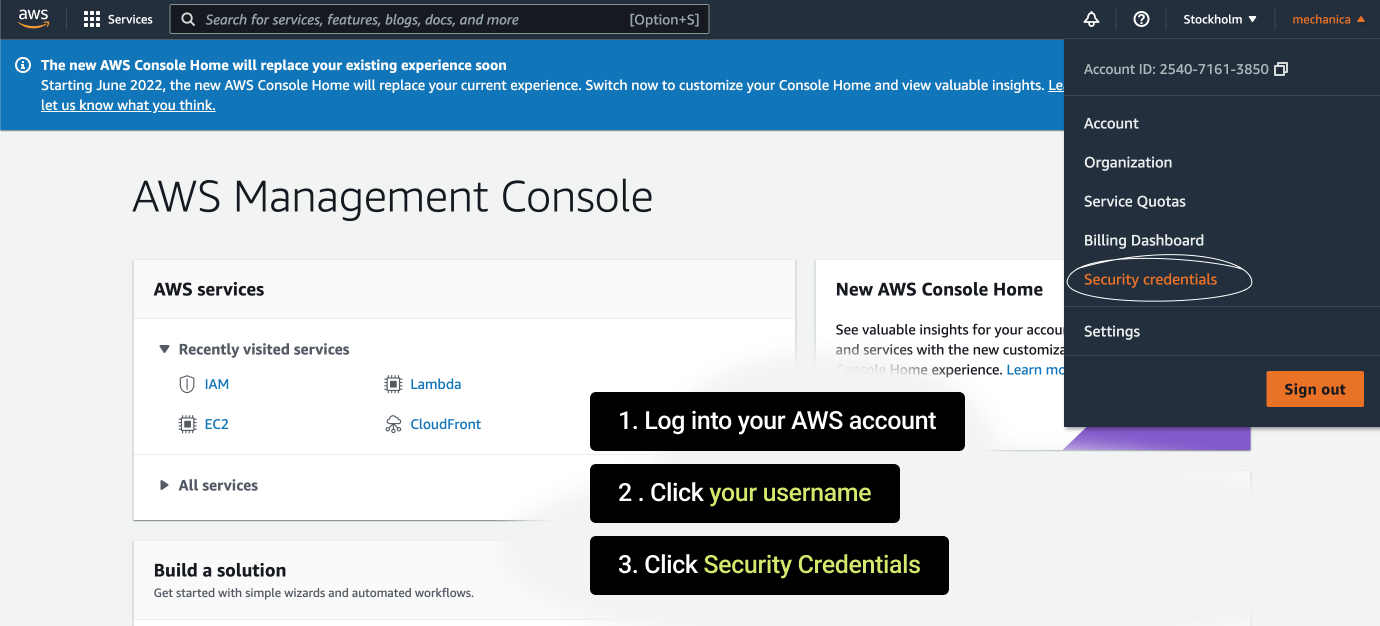Click the "AWS Management Console" title
This screenshot has height=626, width=1380.
tap(393, 196)
